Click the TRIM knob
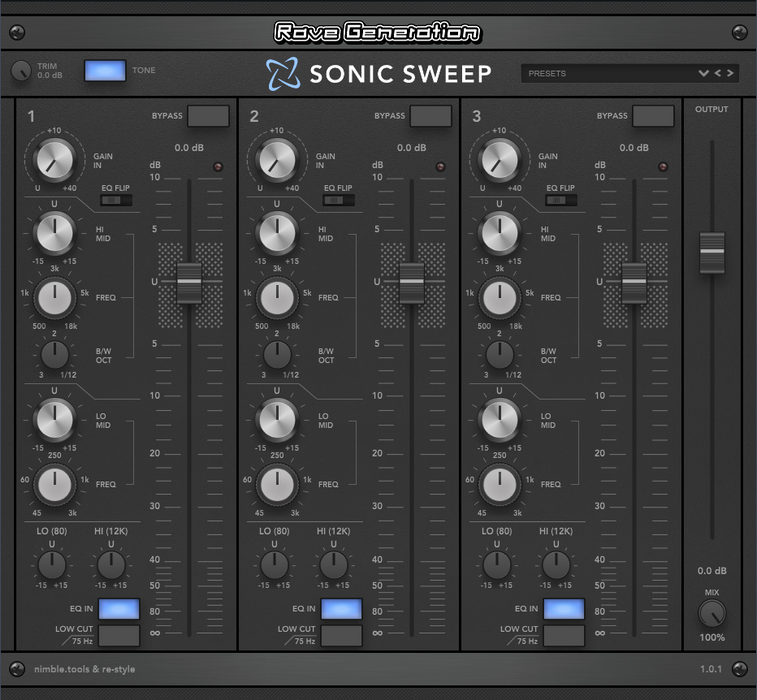757x700 pixels. click(21, 71)
